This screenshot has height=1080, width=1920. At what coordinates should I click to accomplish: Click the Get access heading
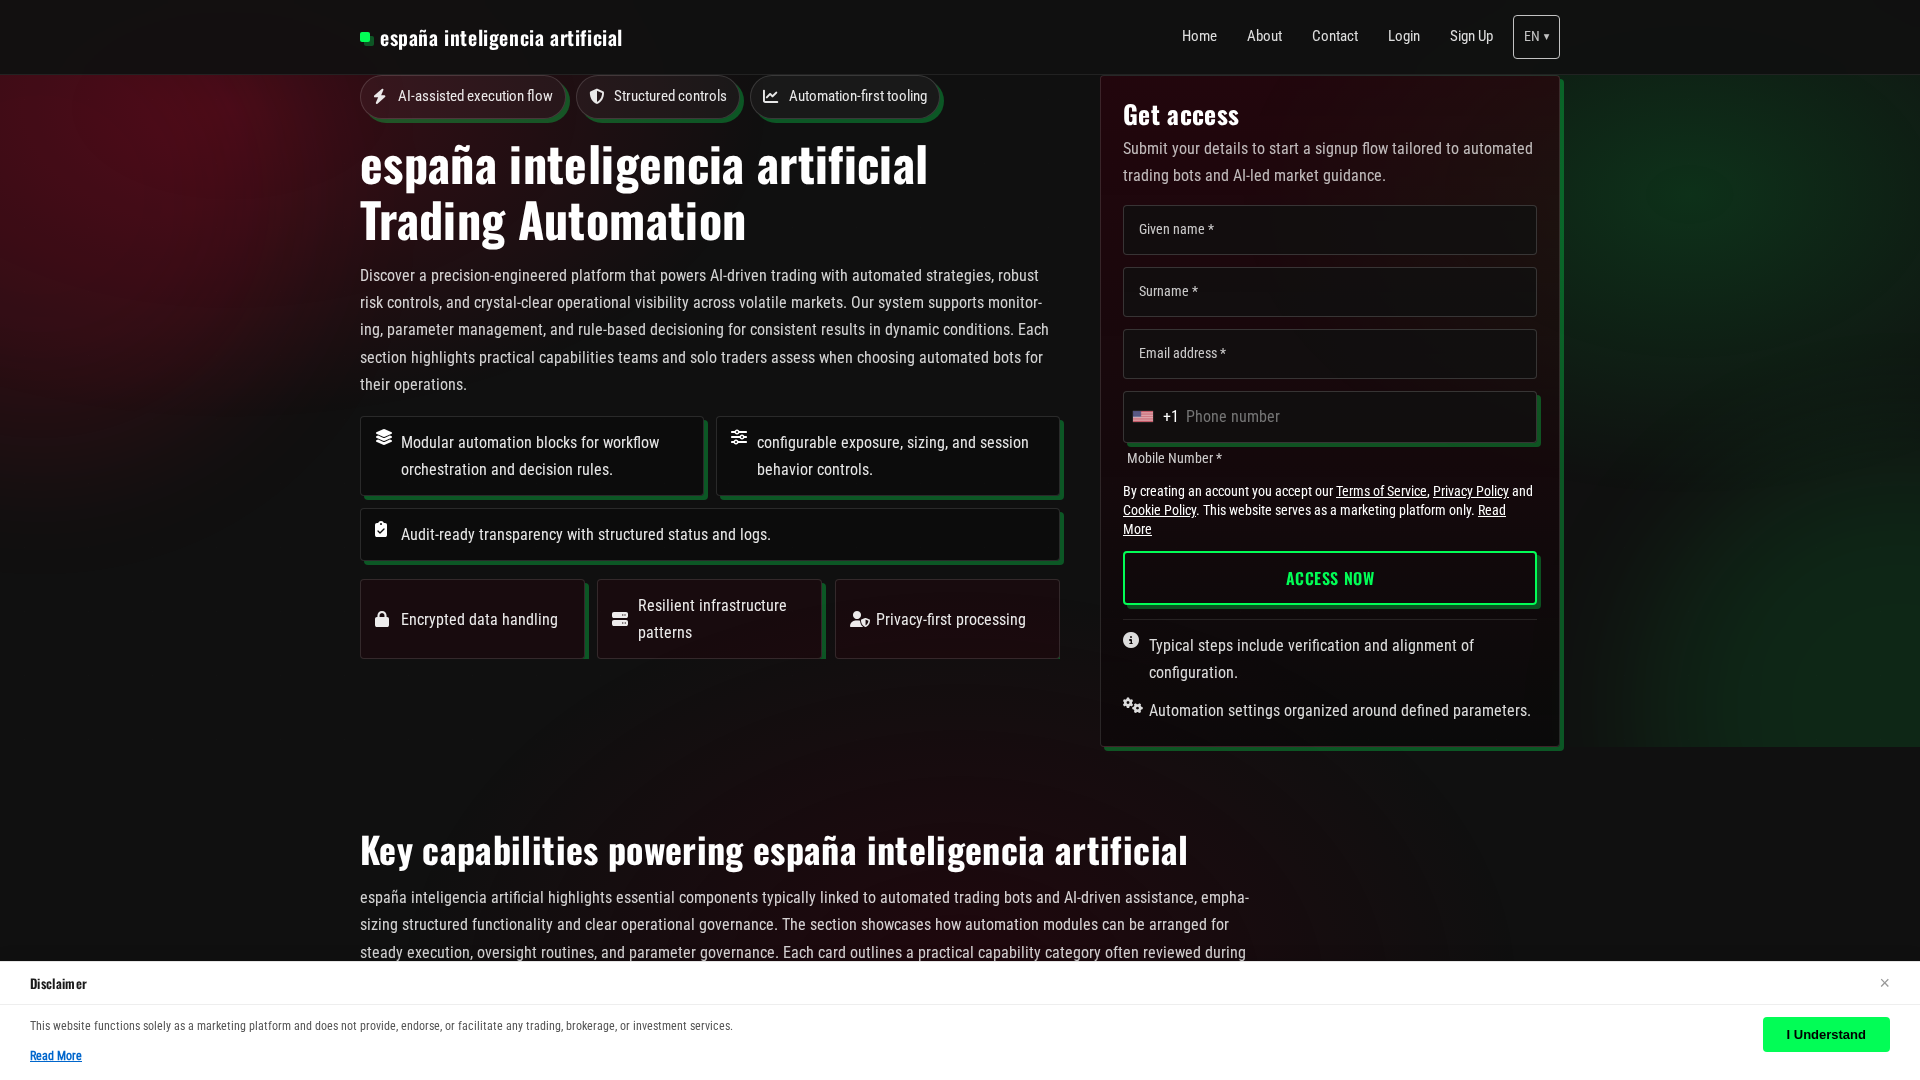(1181, 115)
